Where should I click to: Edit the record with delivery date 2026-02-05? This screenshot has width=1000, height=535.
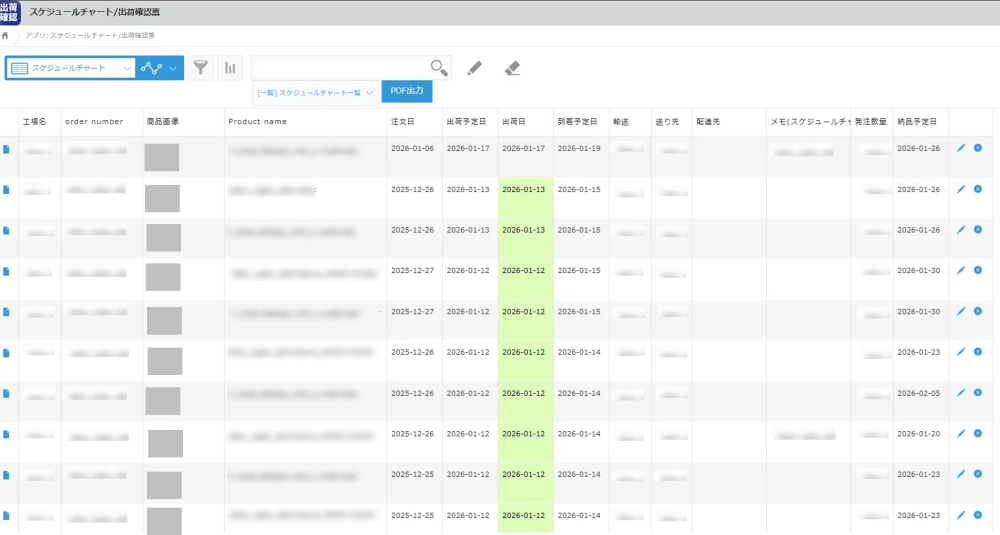(961, 393)
